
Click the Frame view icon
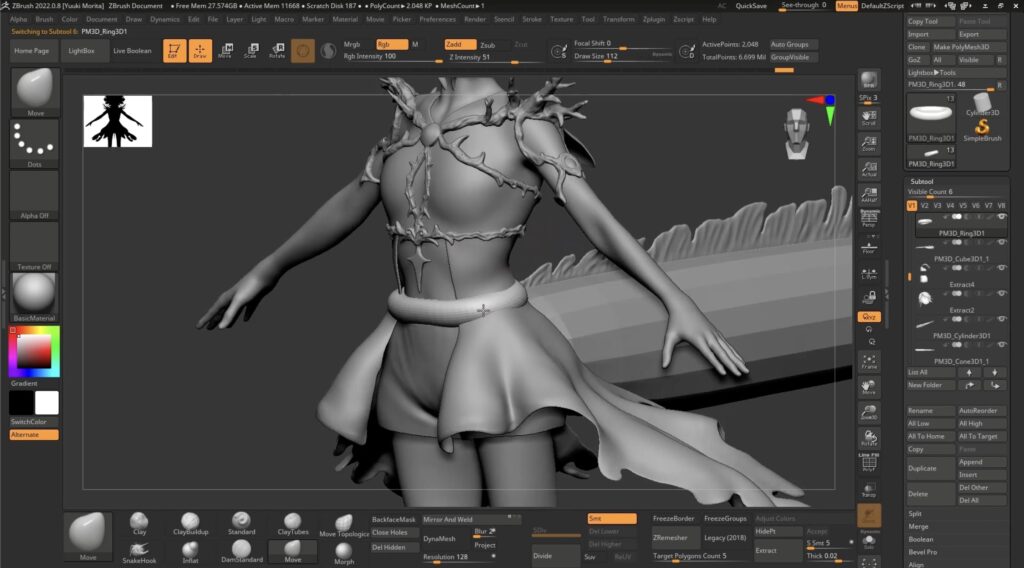tap(869, 360)
